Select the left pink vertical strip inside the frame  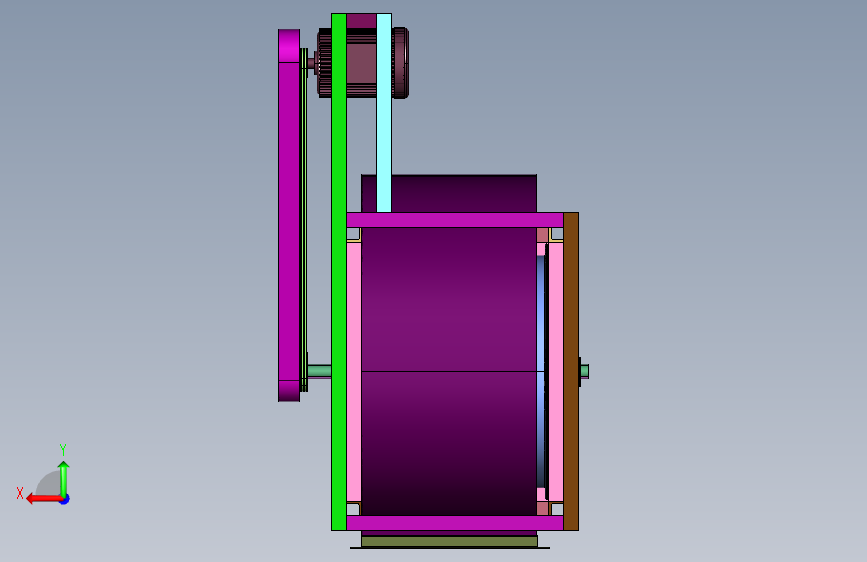pyautogui.click(x=354, y=372)
